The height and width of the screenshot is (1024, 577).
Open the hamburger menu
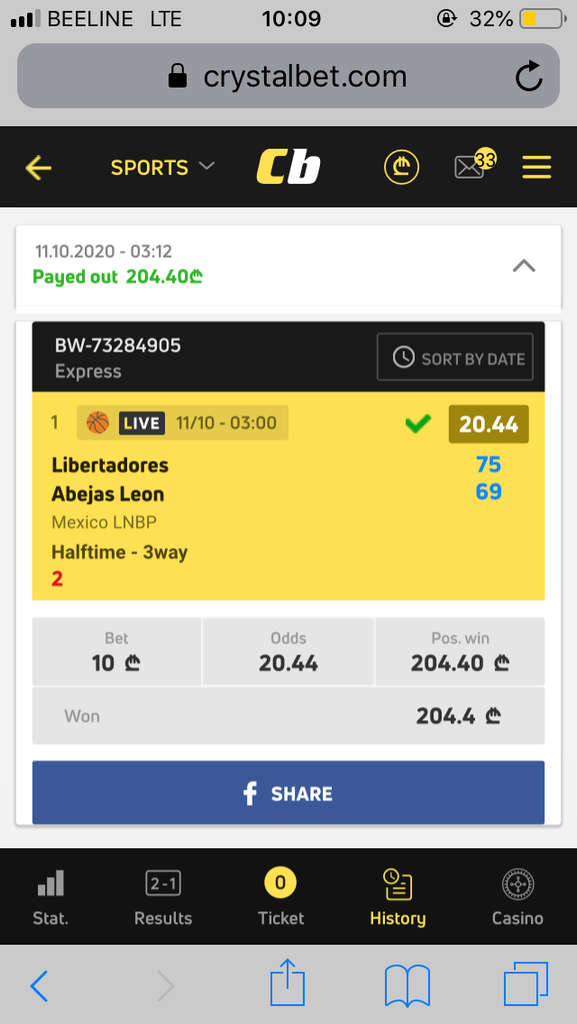click(x=537, y=168)
